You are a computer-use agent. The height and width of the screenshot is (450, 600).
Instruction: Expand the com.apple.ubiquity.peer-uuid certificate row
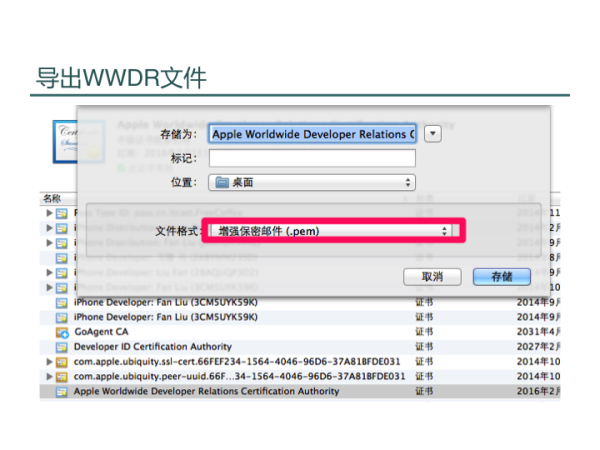pyautogui.click(x=49, y=376)
